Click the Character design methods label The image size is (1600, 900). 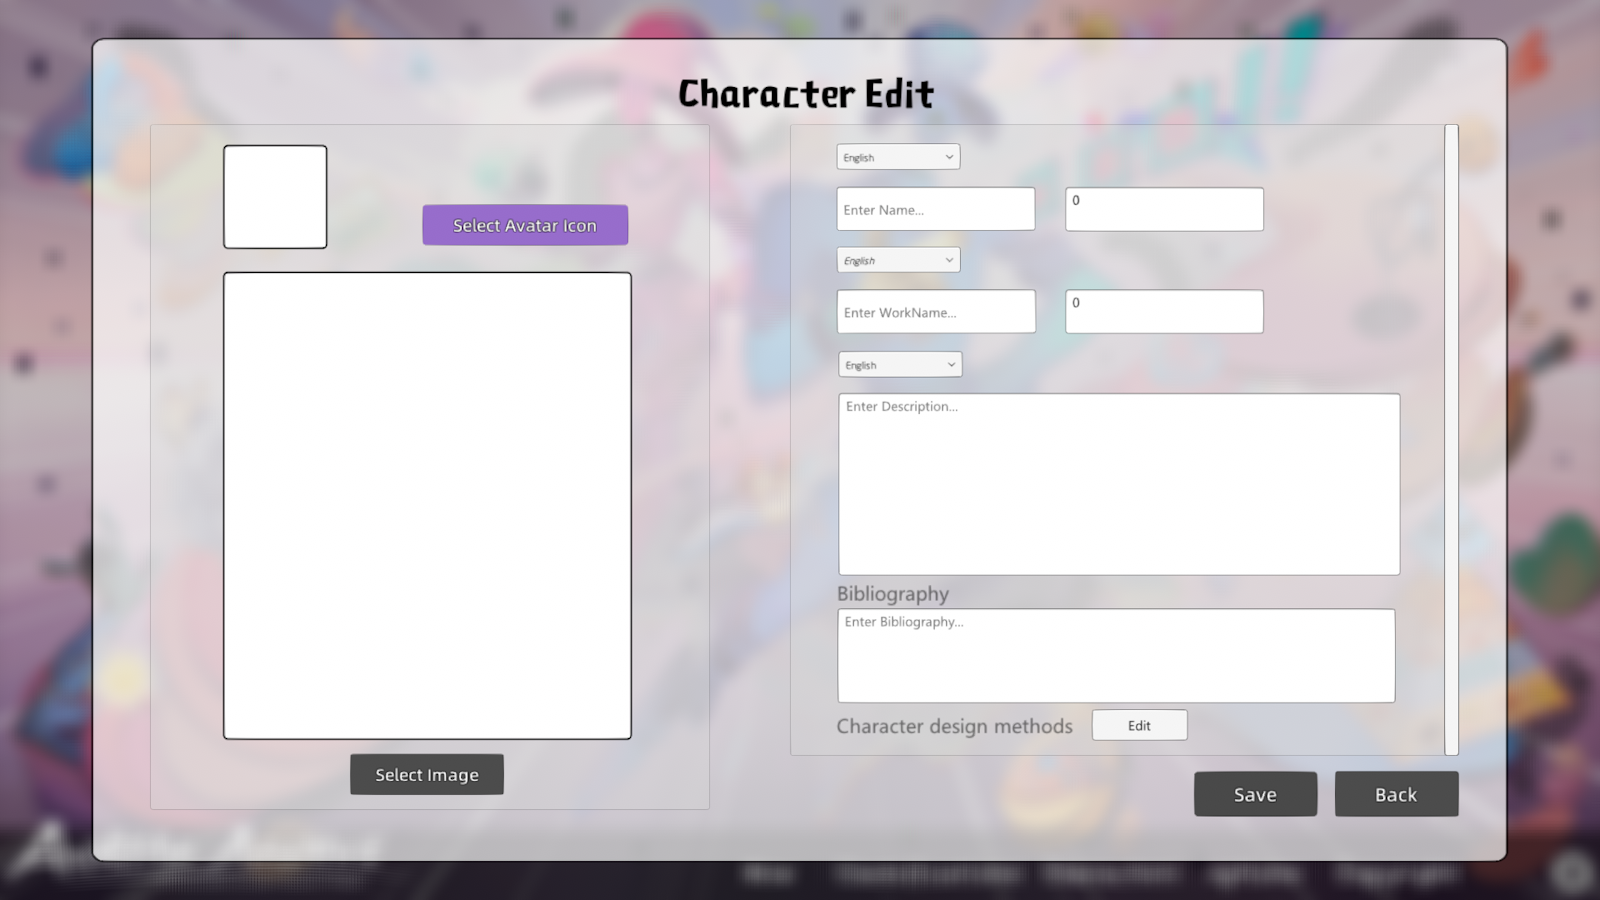click(954, 726)
